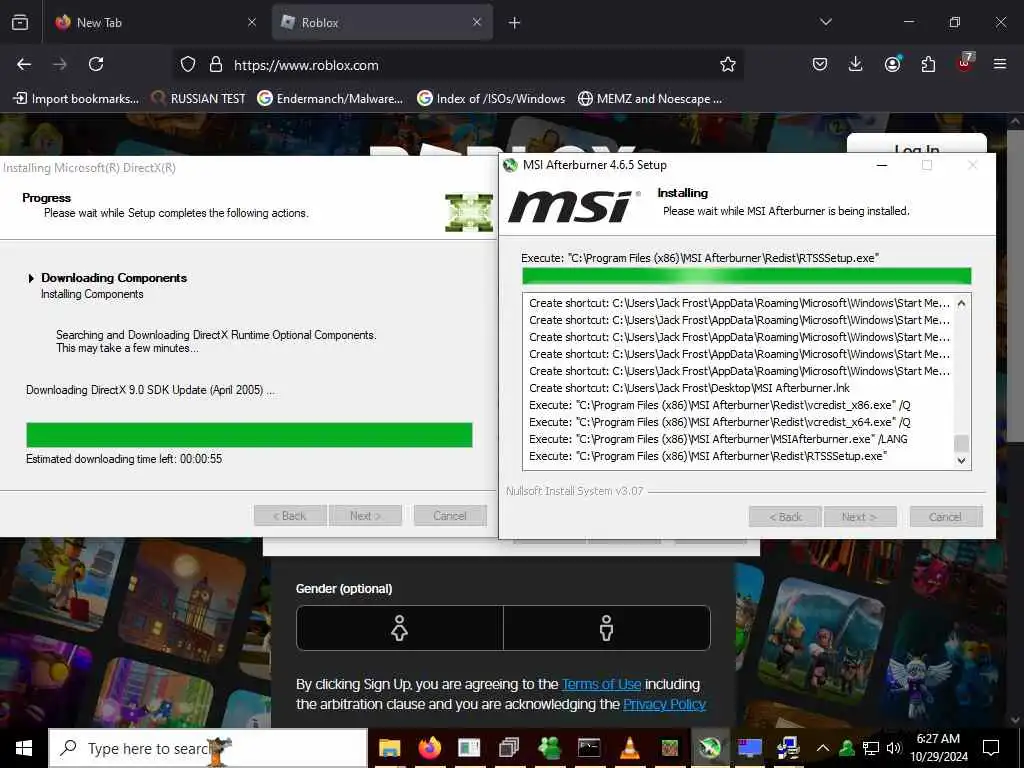Open Firefox View from tab bar
This screenshot has width=1024, height=768.
coord(20,22)
